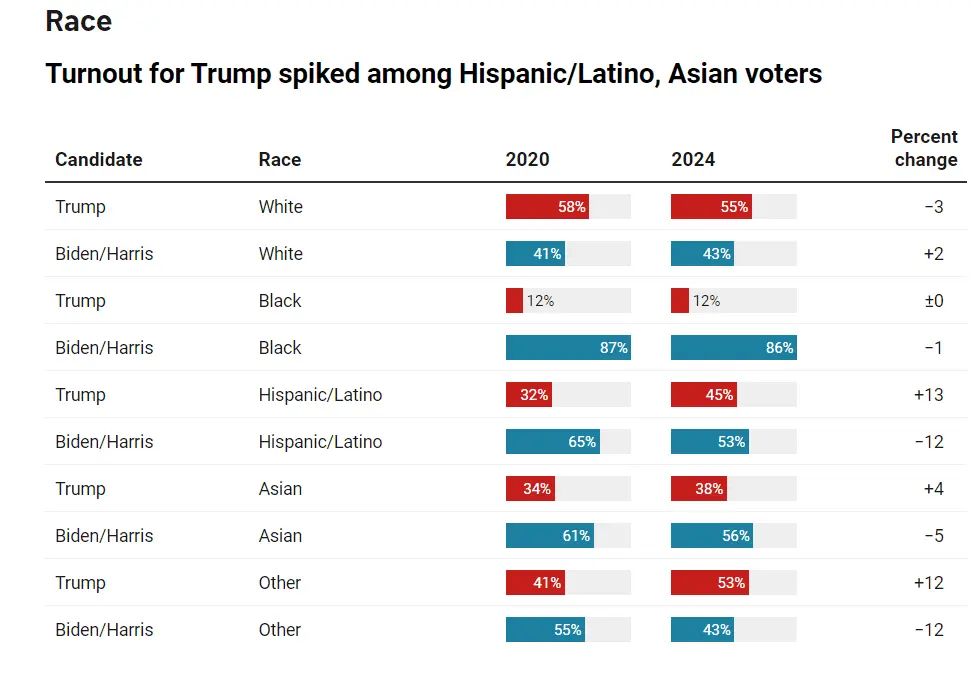Click the +4 percent change value
This screenshot has height=676, width=980.
pos(932,489)
